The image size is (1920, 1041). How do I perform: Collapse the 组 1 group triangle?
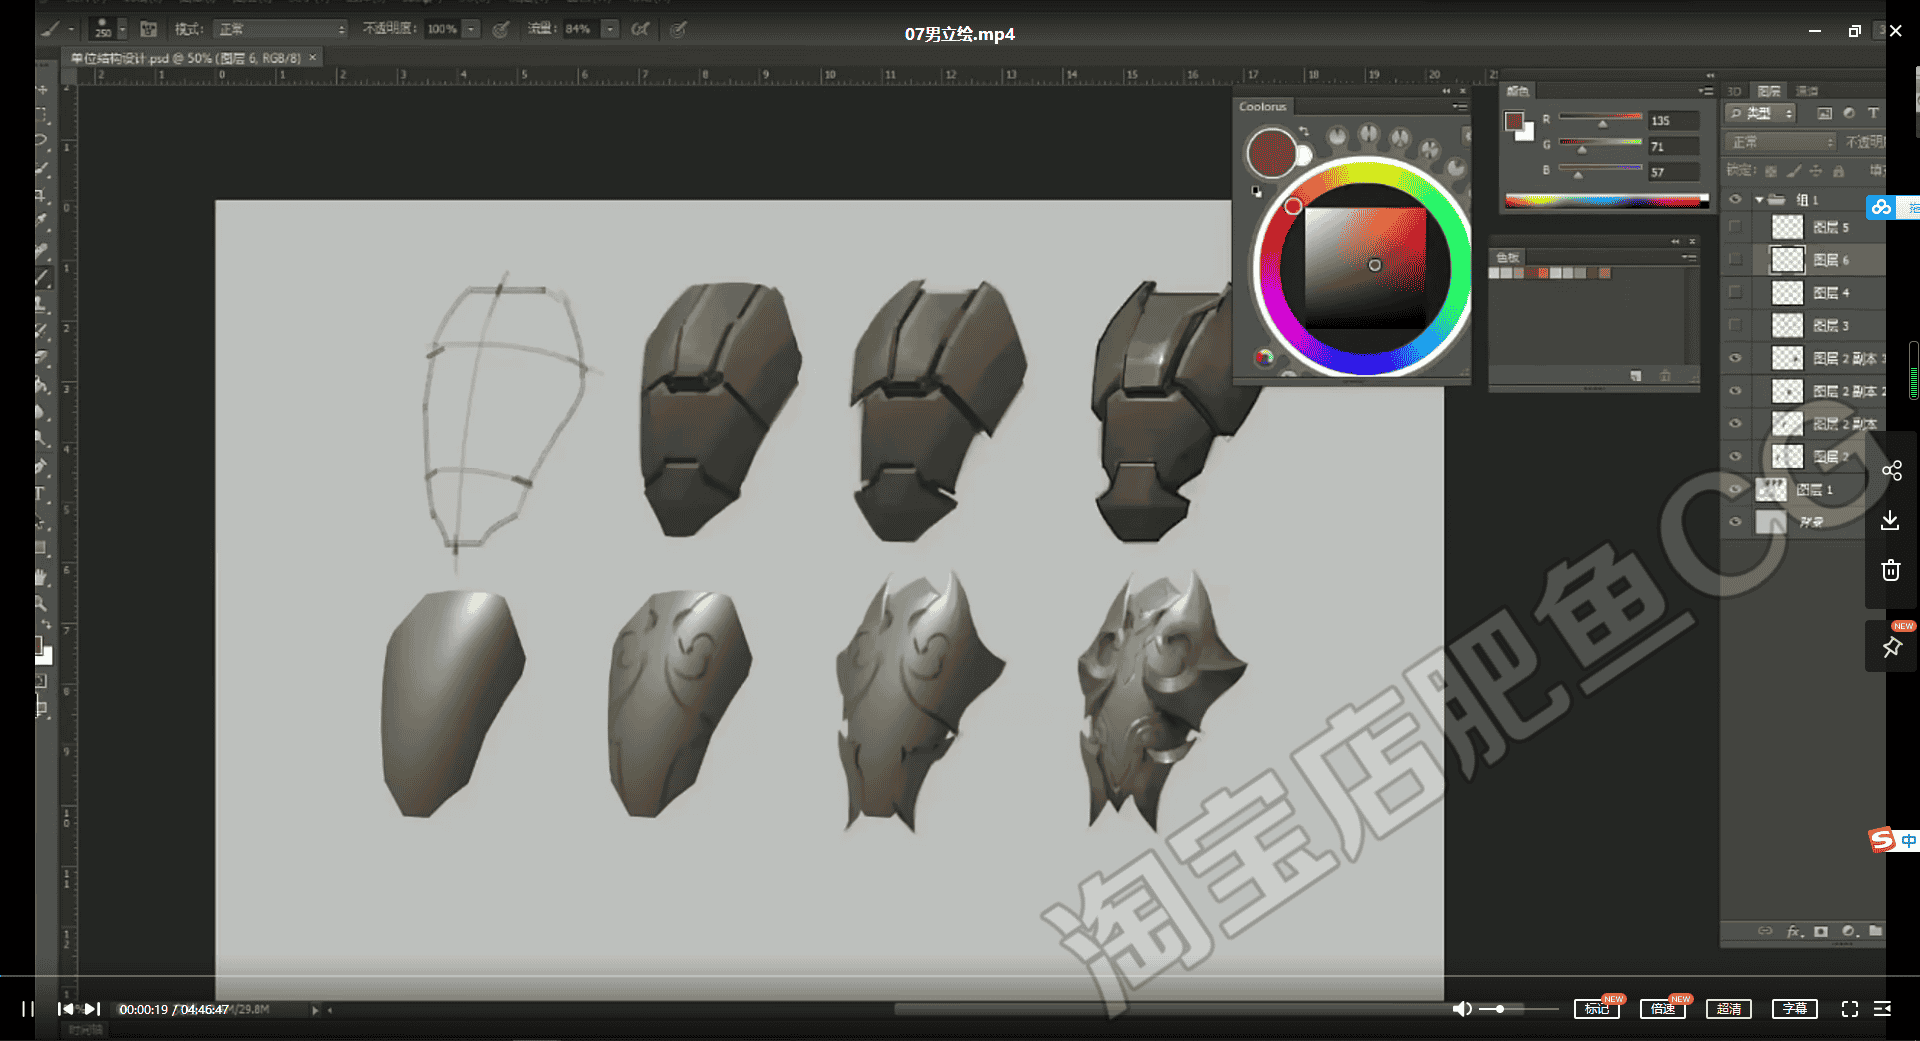[1759, 200]
